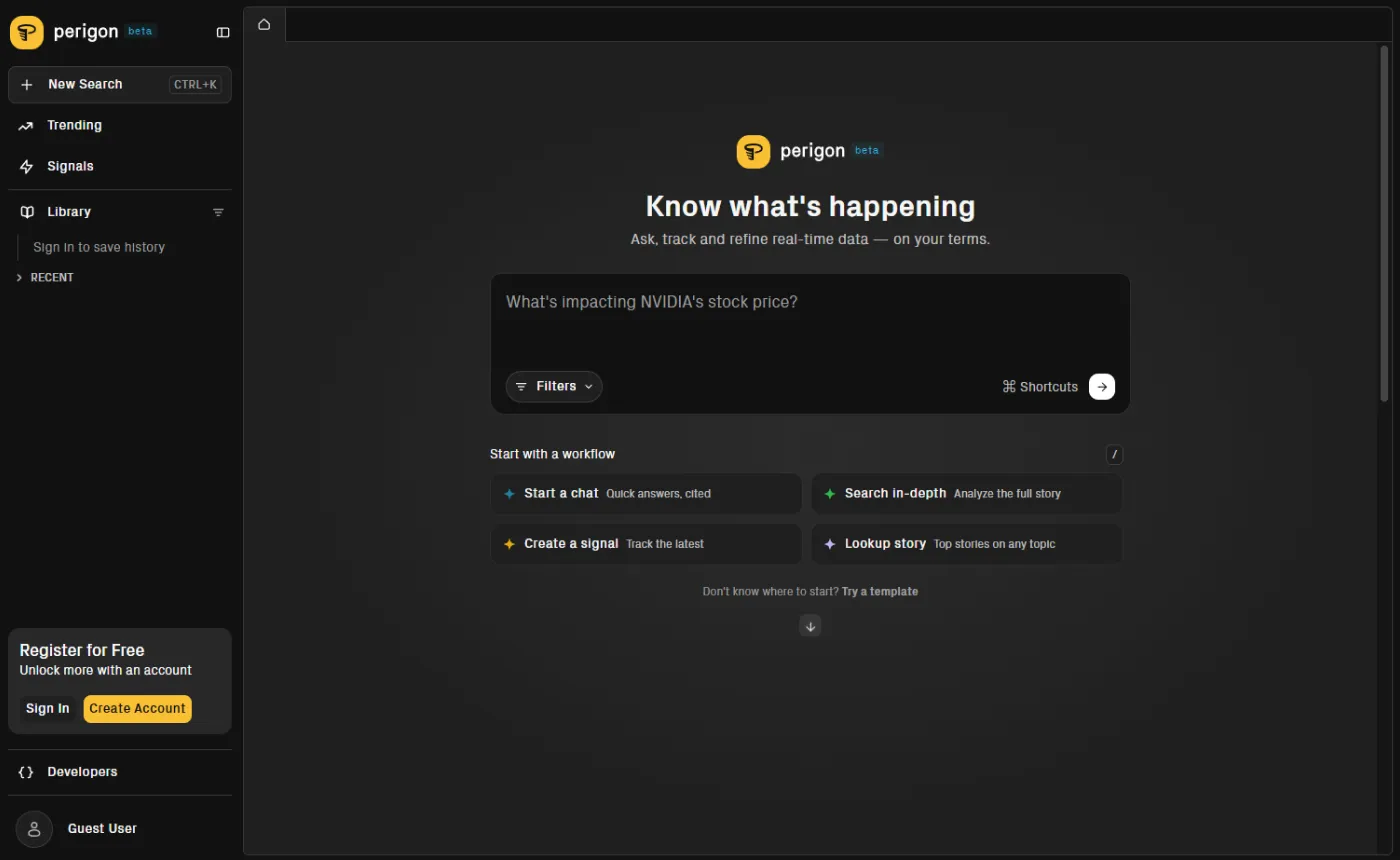Screen dimensions: 1400x860
Task: Click the CTRL+K shortcut badge
Action: (195, 85)
